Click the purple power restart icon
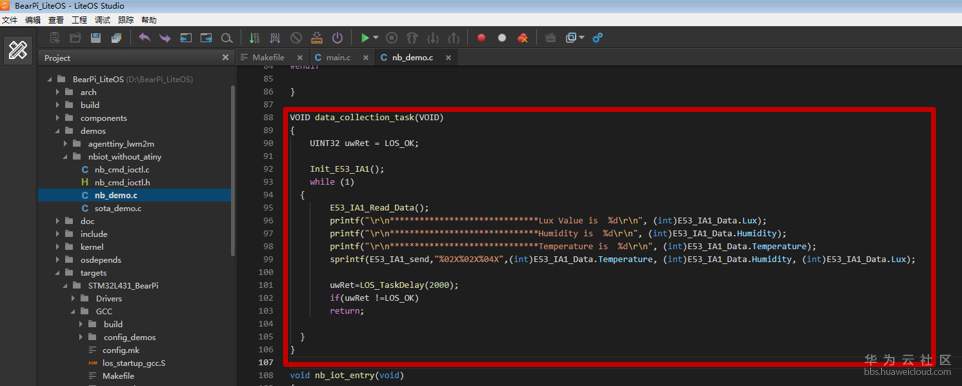 [x=337, y=38]
